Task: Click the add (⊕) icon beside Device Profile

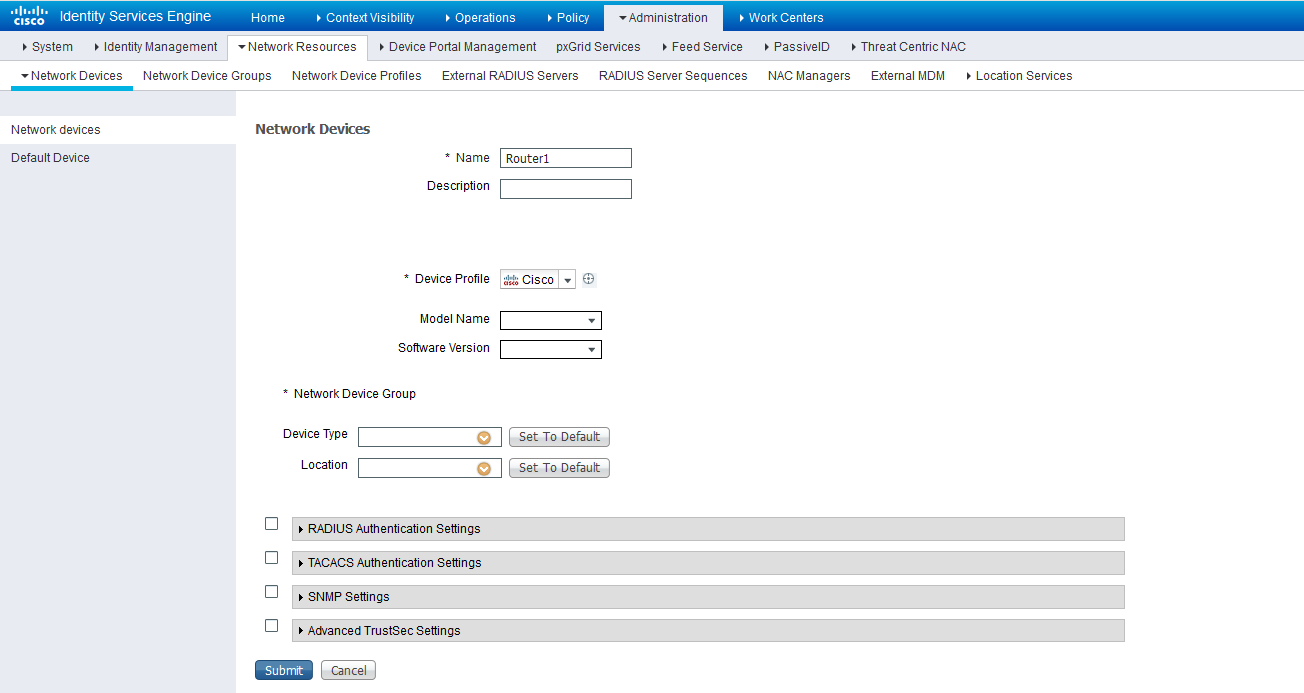Action: pyautogui.click(x=588, y=279)
